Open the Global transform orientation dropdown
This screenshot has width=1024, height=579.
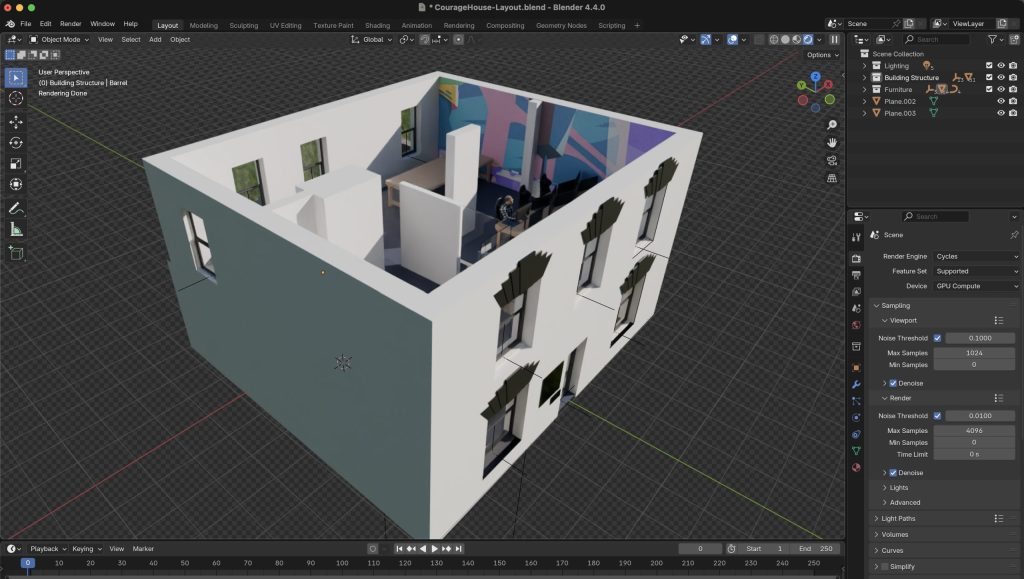[x=373, y=40]
